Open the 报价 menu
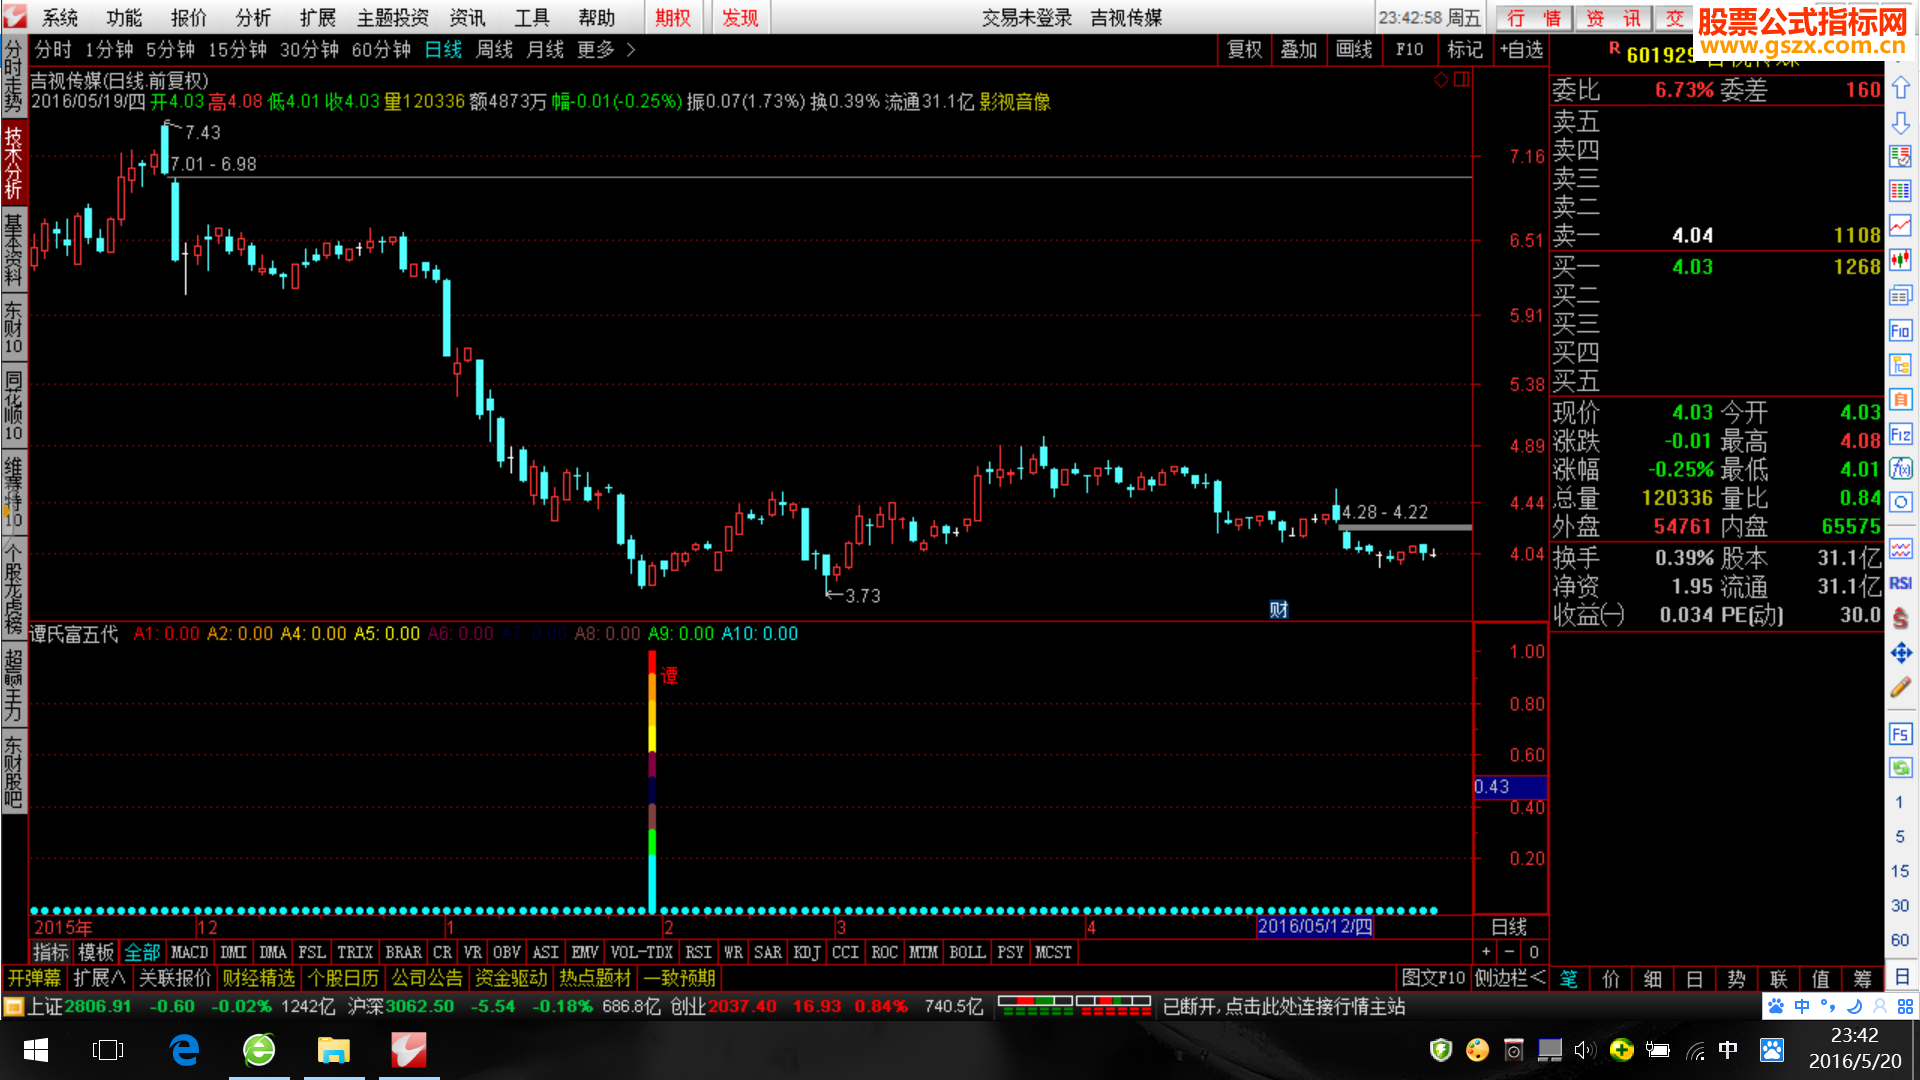1920x1080 pixels. 189,18
